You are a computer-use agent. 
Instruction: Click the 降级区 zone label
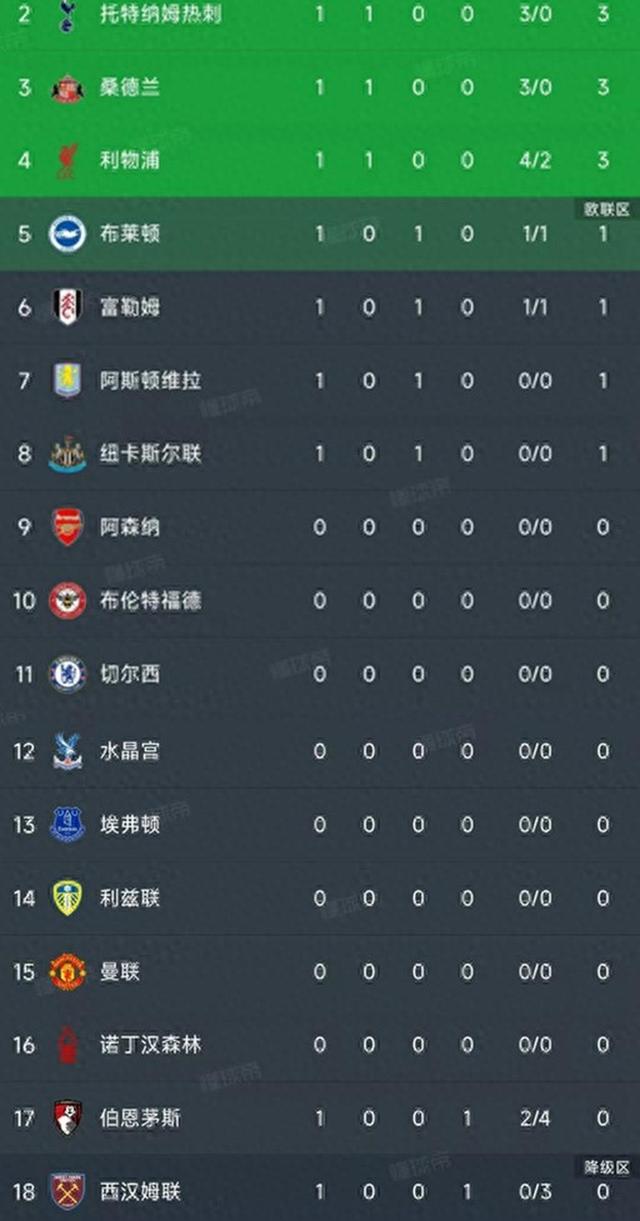point(607,1167)
